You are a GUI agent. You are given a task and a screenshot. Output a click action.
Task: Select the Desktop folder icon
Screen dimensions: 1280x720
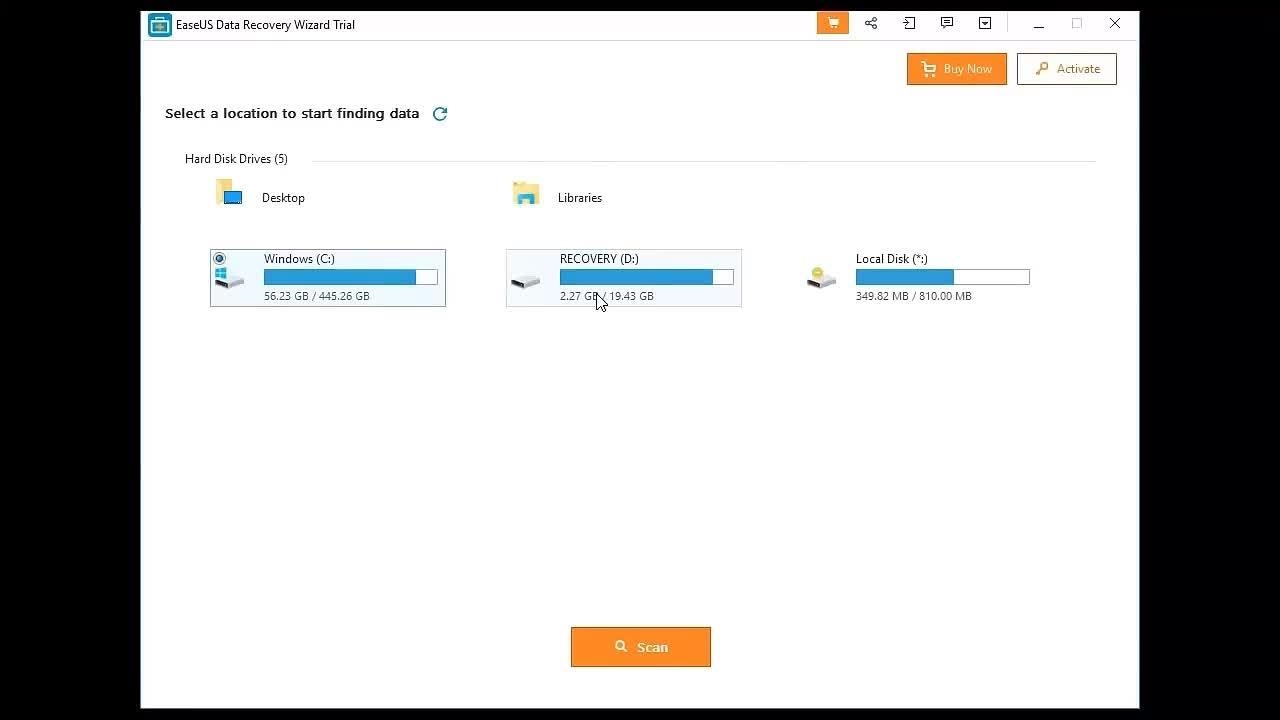(x=229, y=193)
